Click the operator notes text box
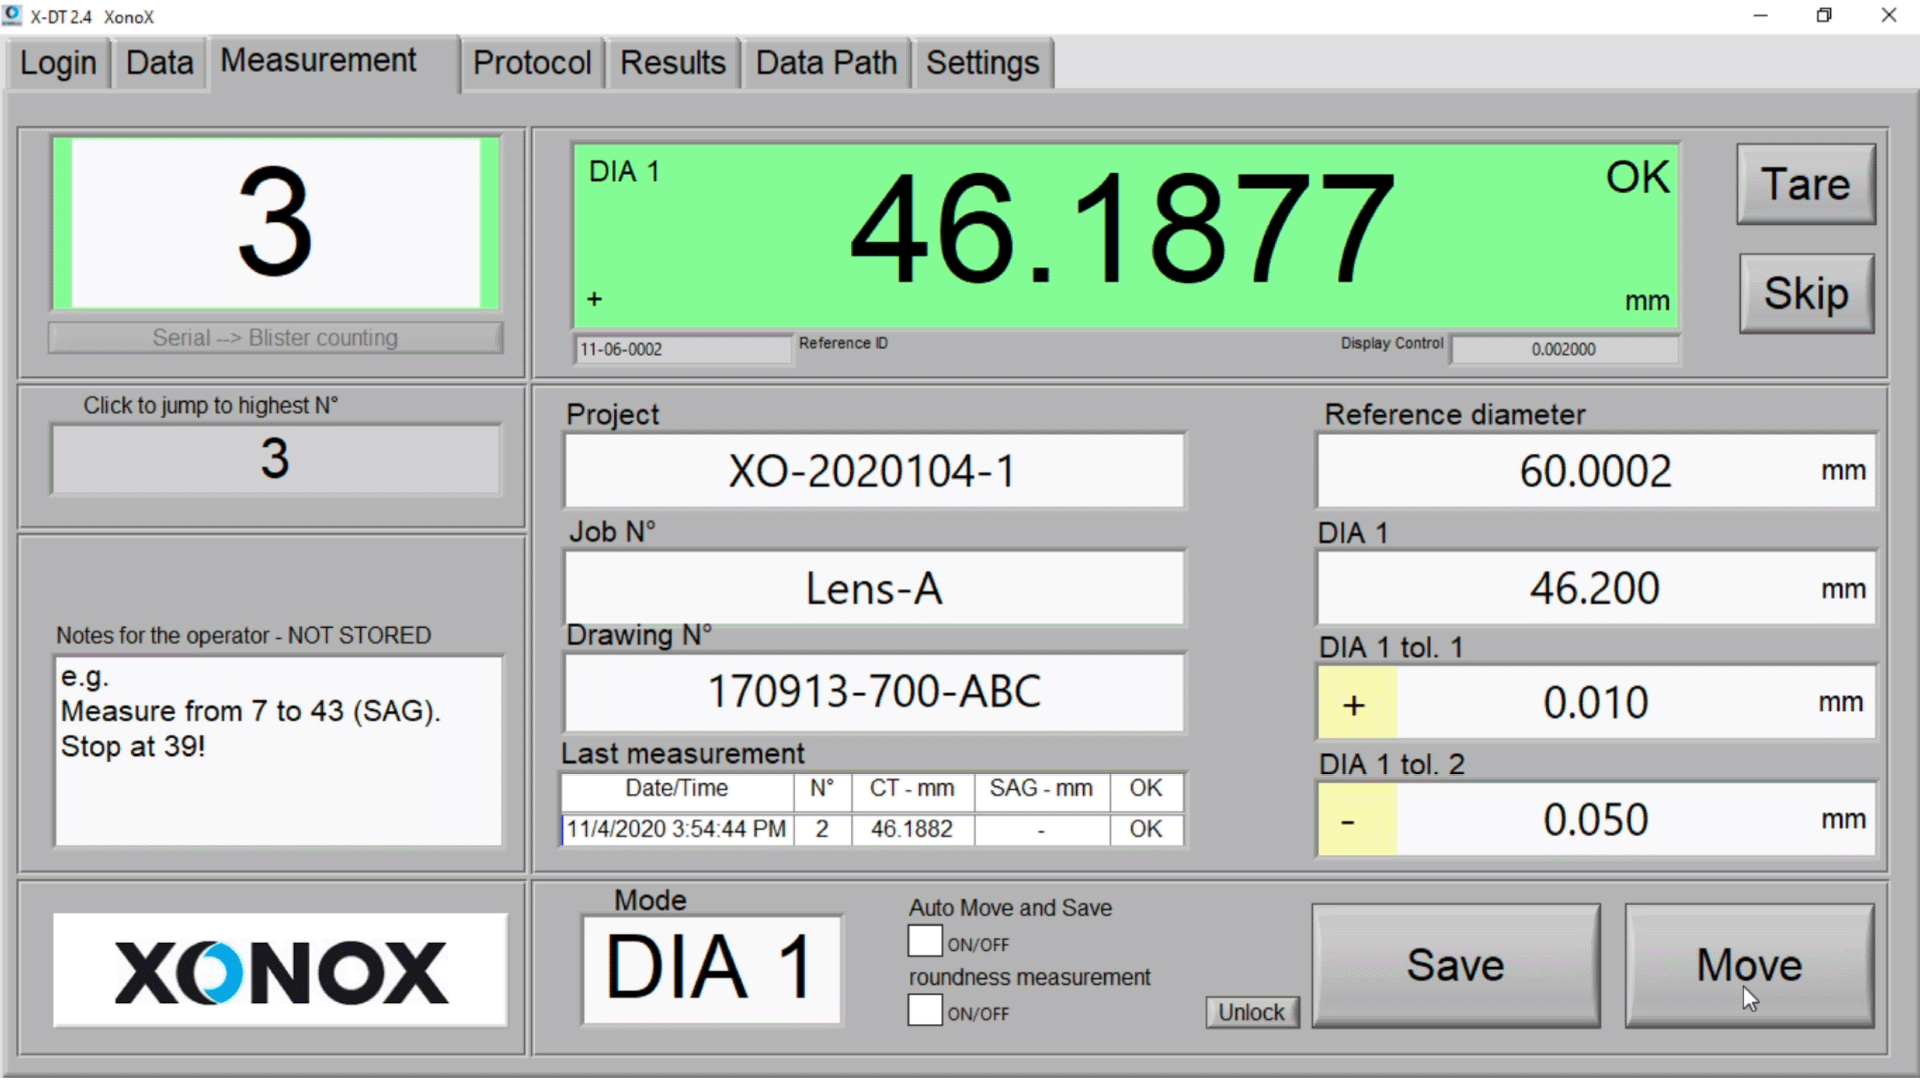The height and width of the screenshot is (1080, 1920). click(x=278, y=750)
